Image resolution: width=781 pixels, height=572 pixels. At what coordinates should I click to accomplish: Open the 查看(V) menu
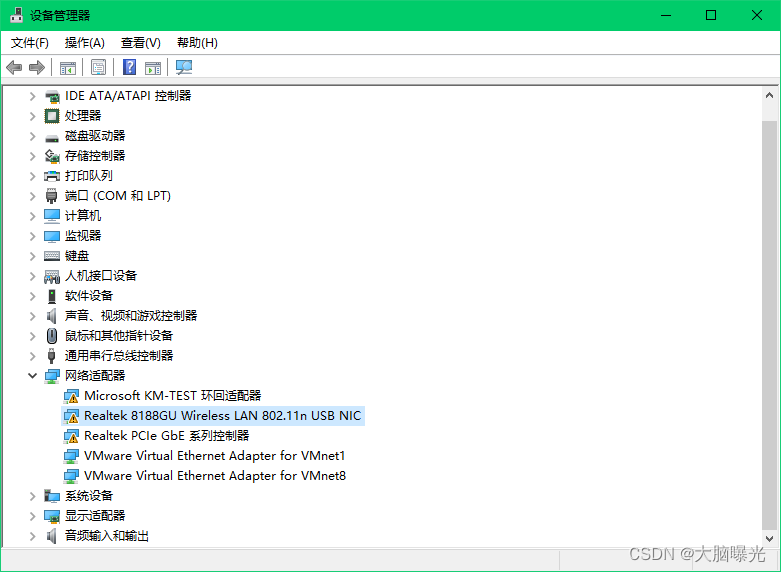coord(141,43)
